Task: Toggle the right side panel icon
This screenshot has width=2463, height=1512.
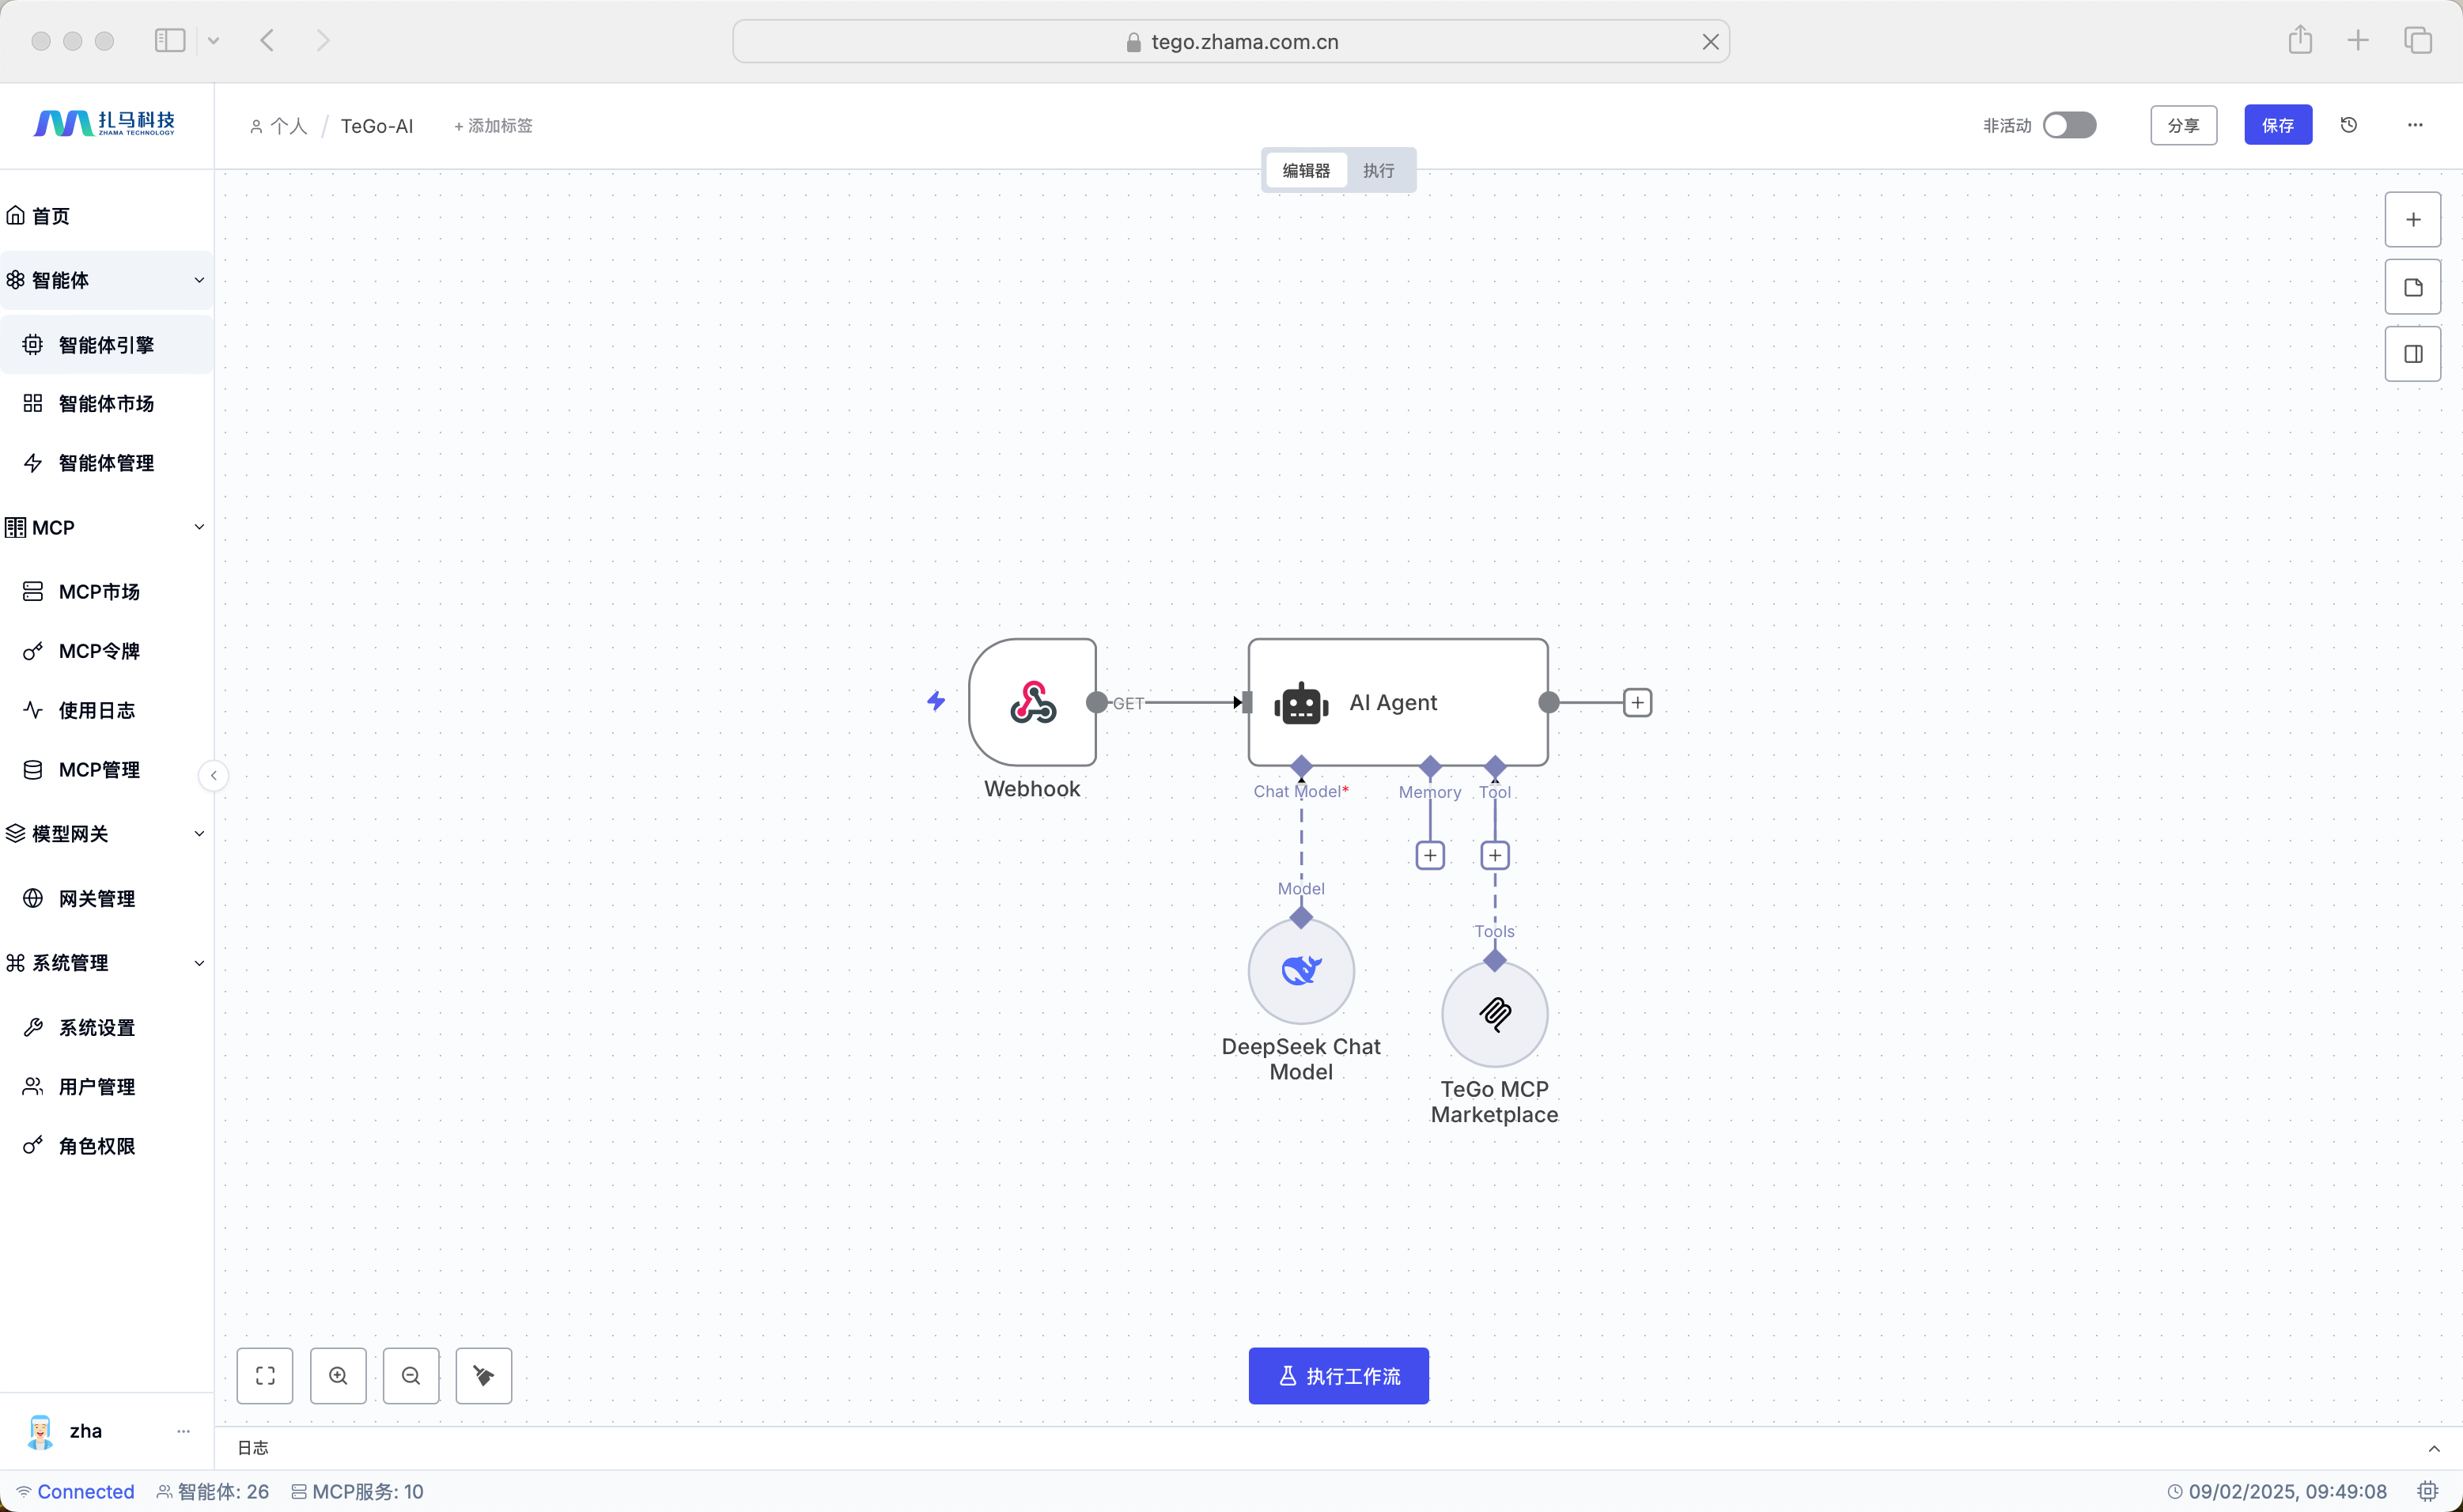Action: [2412, 354]
